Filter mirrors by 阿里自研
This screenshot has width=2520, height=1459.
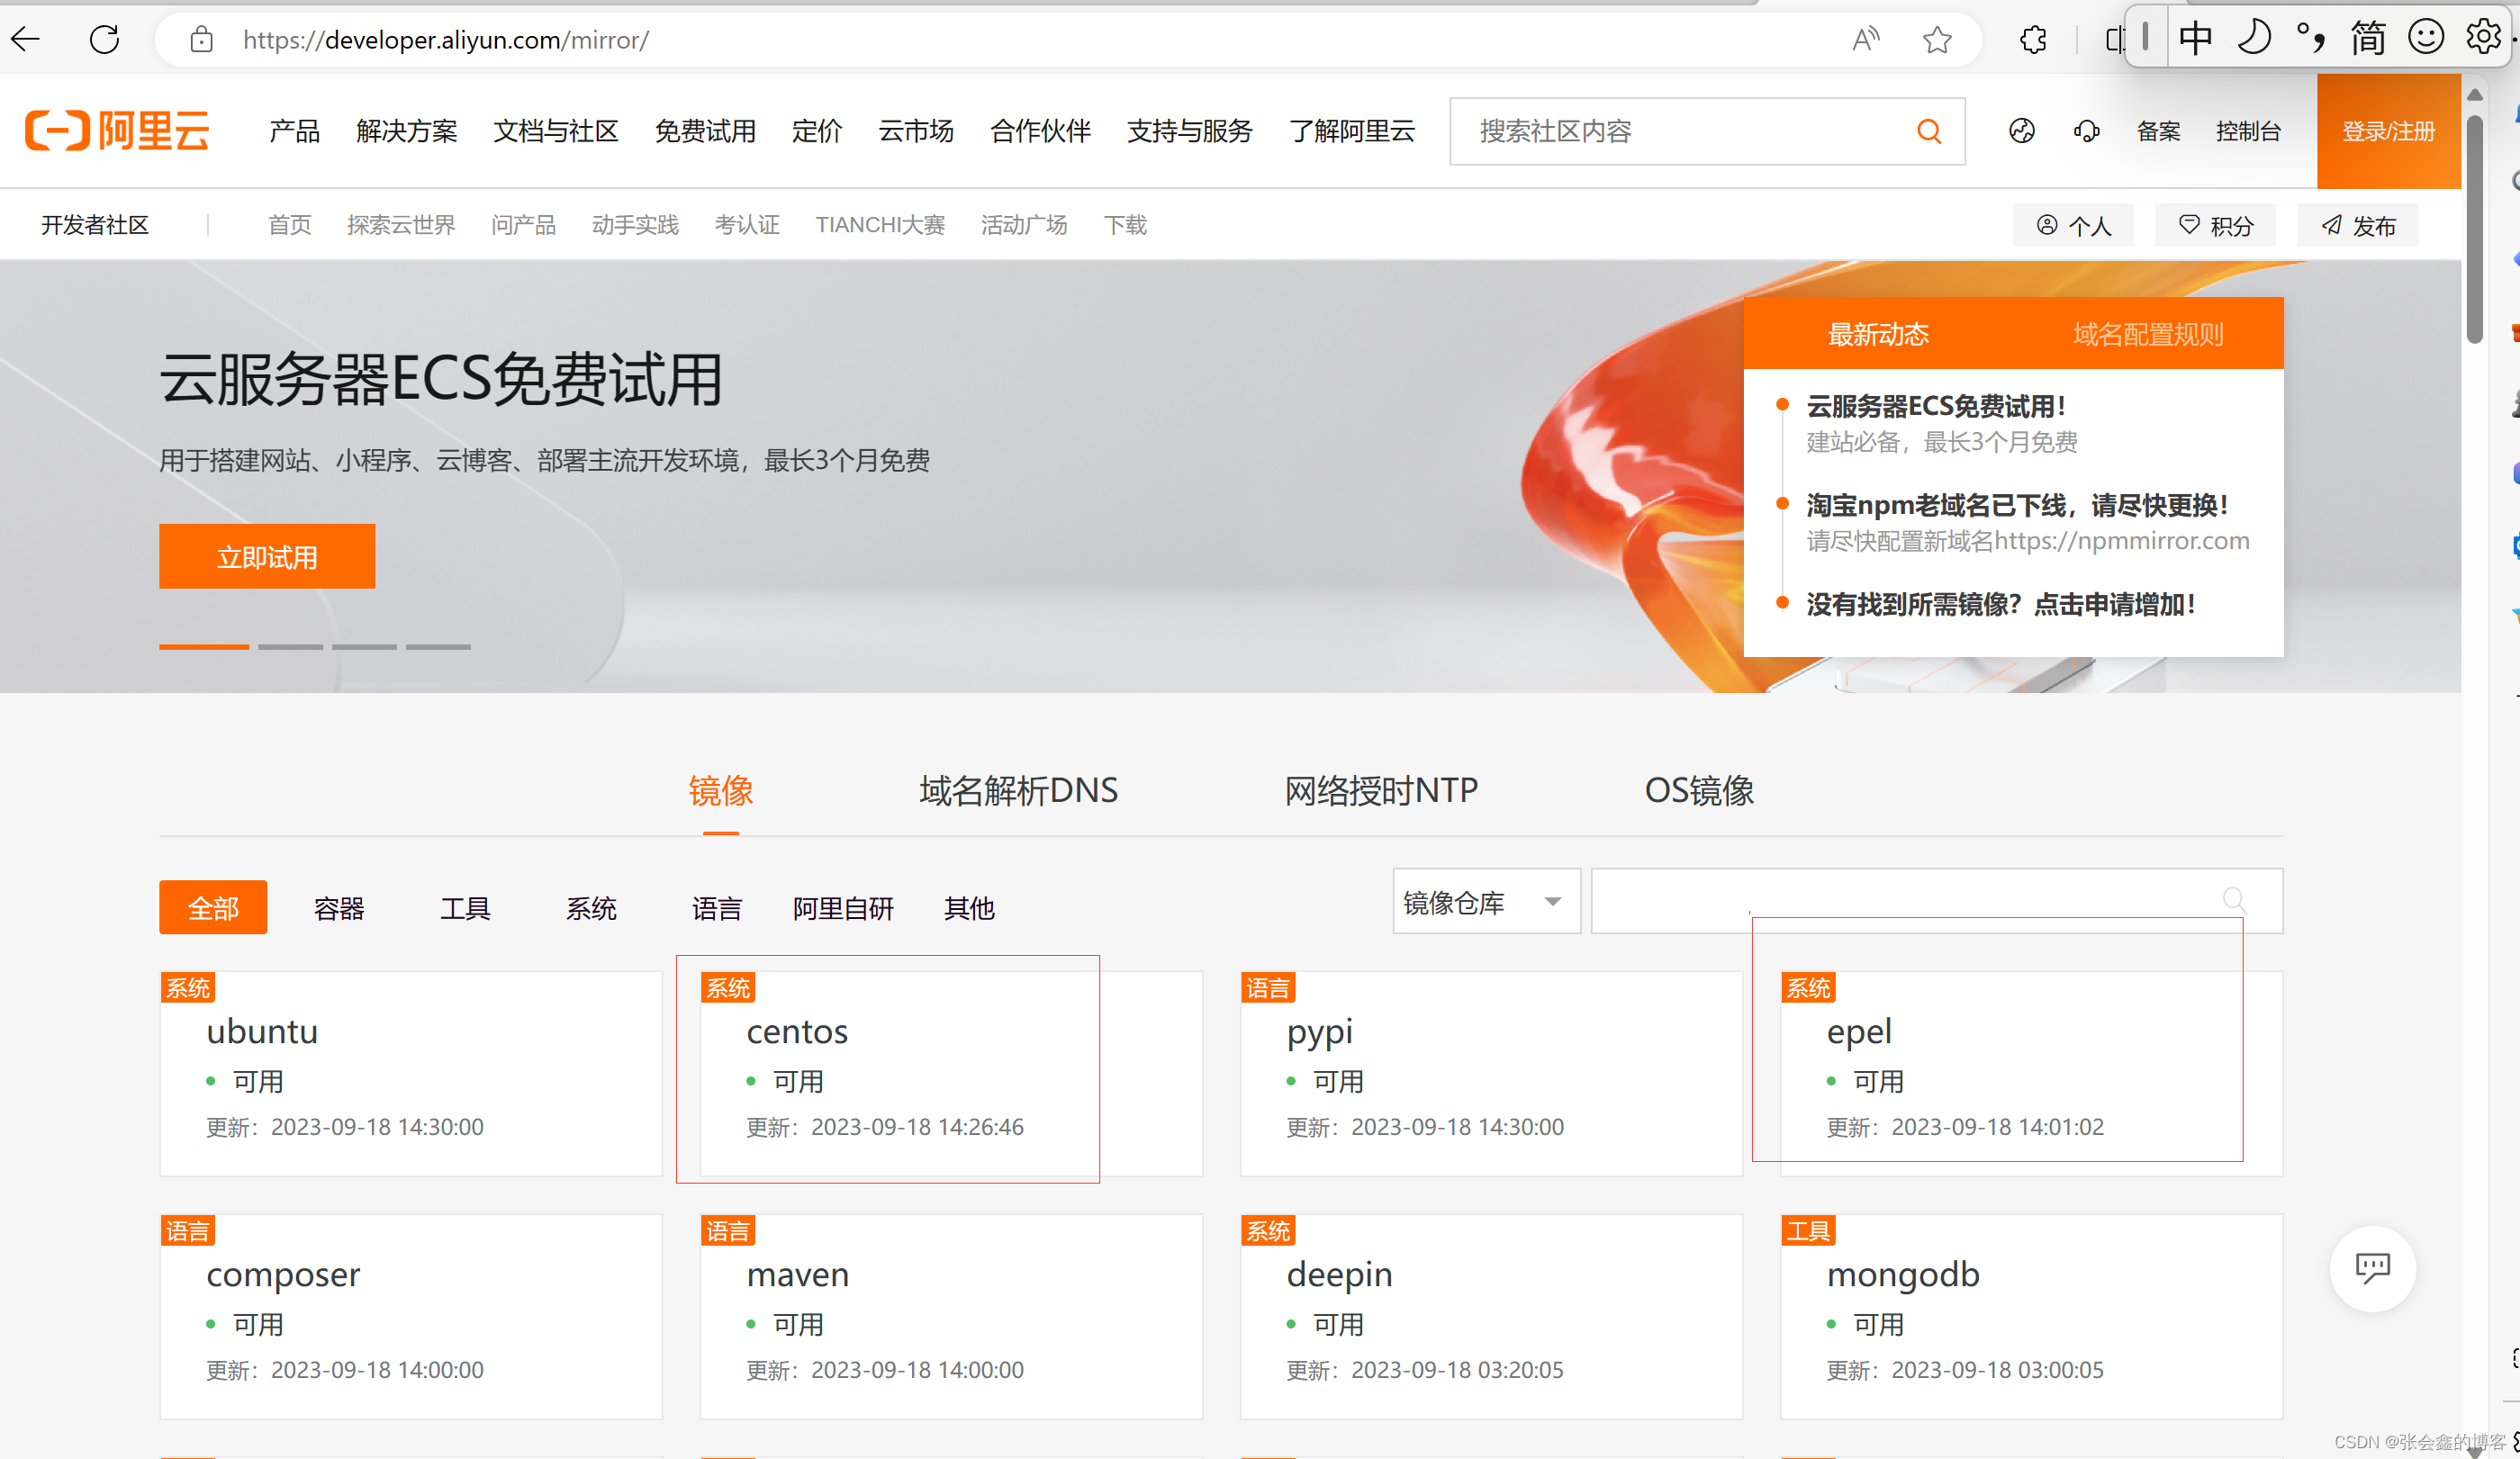(843, 908)
